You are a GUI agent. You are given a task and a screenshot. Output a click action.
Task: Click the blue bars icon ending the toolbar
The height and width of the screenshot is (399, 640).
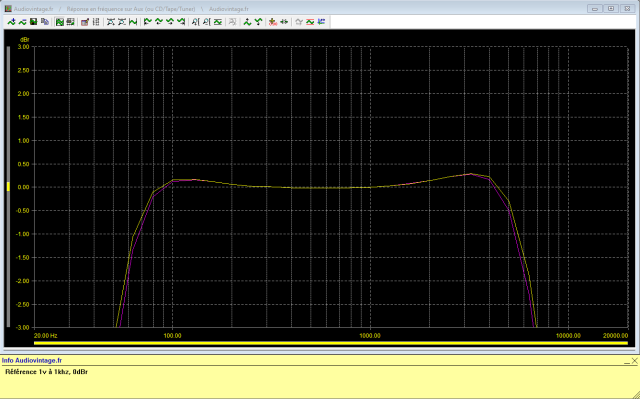click(x=321, y=22)
